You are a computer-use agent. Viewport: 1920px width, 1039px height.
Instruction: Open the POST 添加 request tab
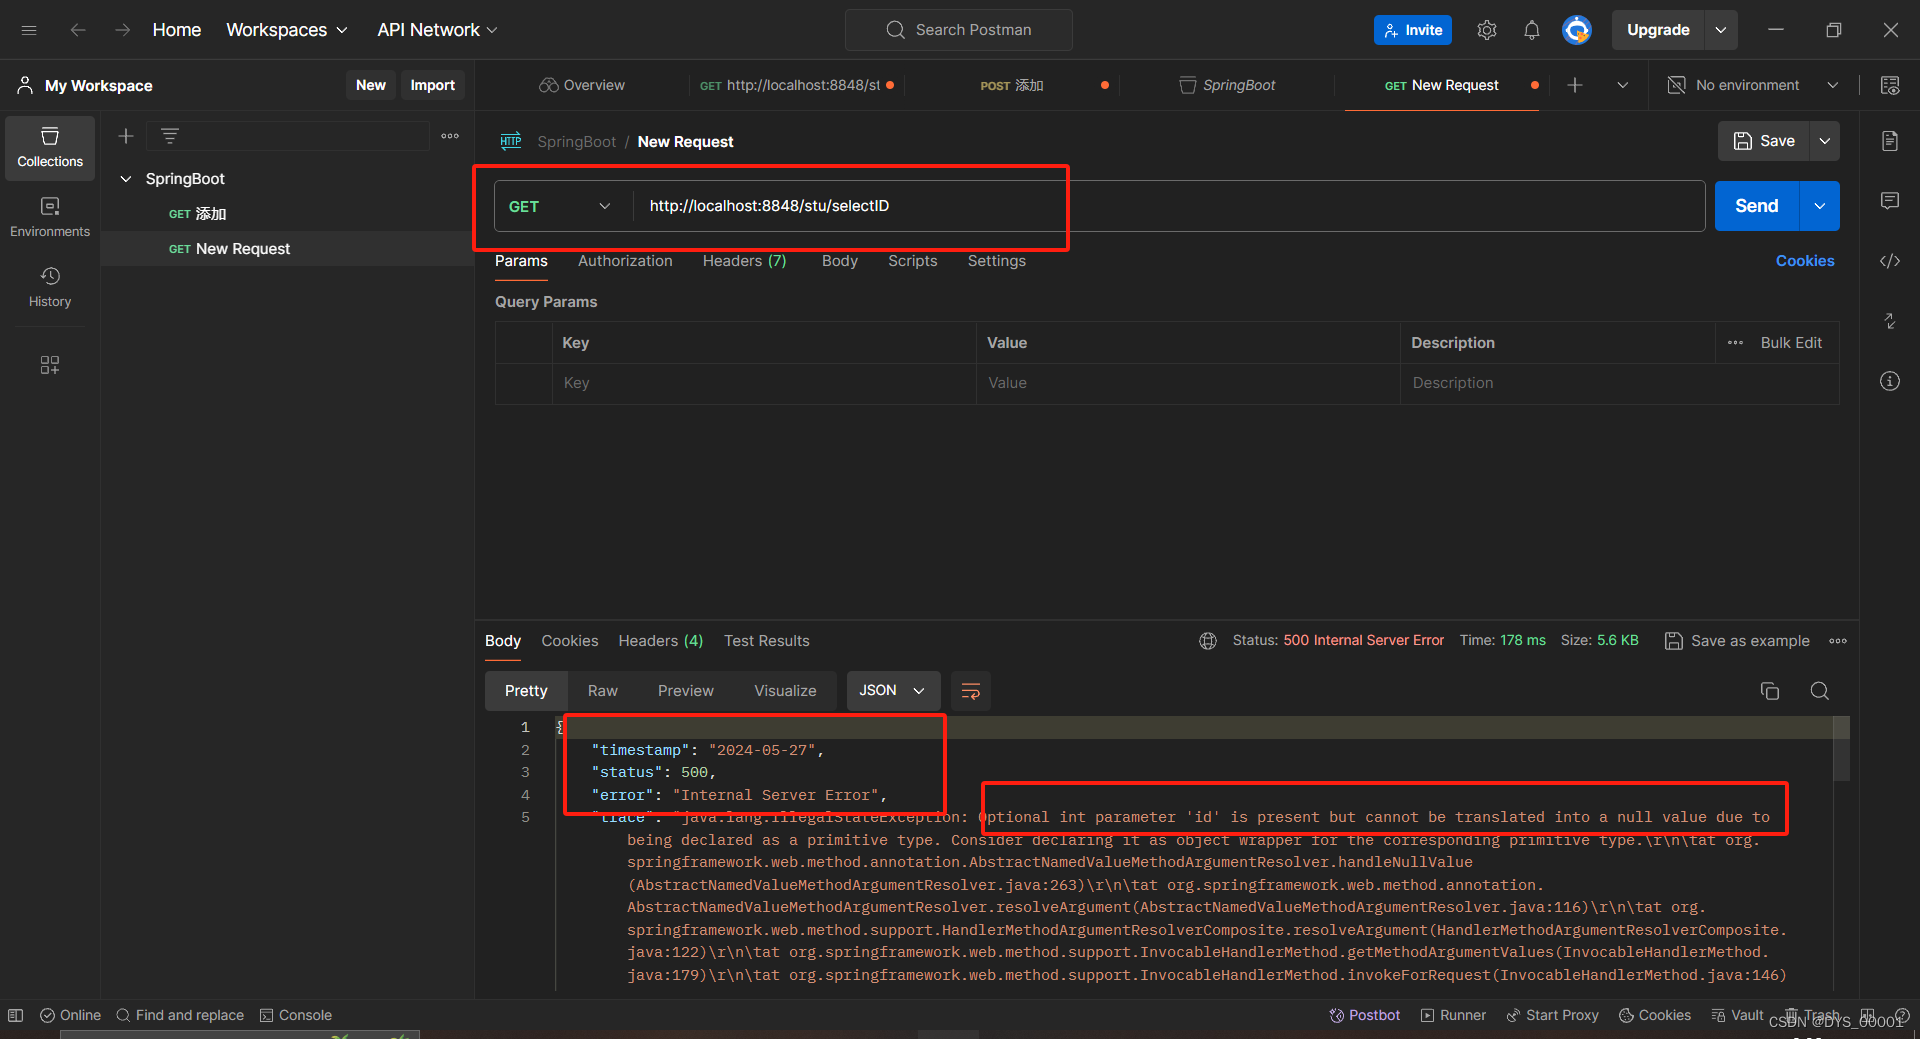click(x=1012, y=85)
